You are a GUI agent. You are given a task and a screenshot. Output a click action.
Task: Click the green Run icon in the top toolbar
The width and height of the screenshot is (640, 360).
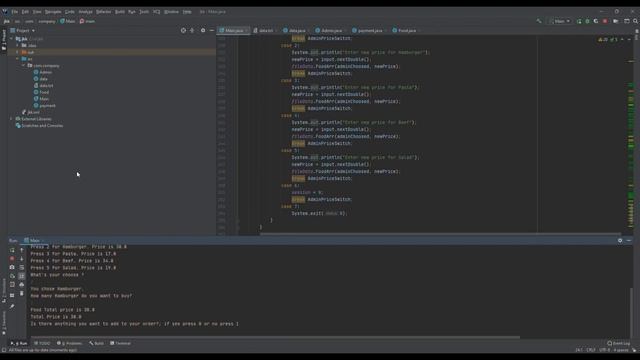(x=579, y=21)
